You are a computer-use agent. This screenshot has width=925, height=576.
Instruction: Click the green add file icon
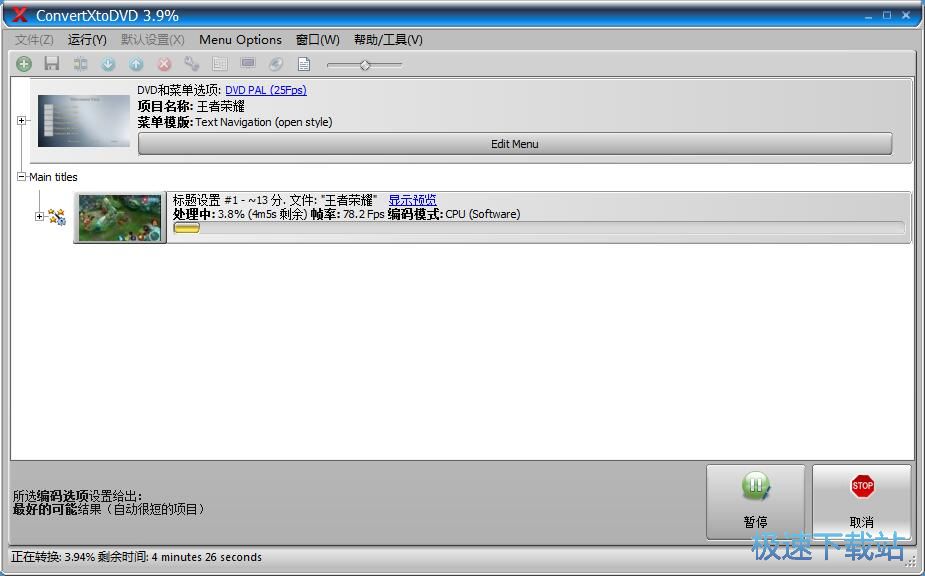[x=24, y=64]
